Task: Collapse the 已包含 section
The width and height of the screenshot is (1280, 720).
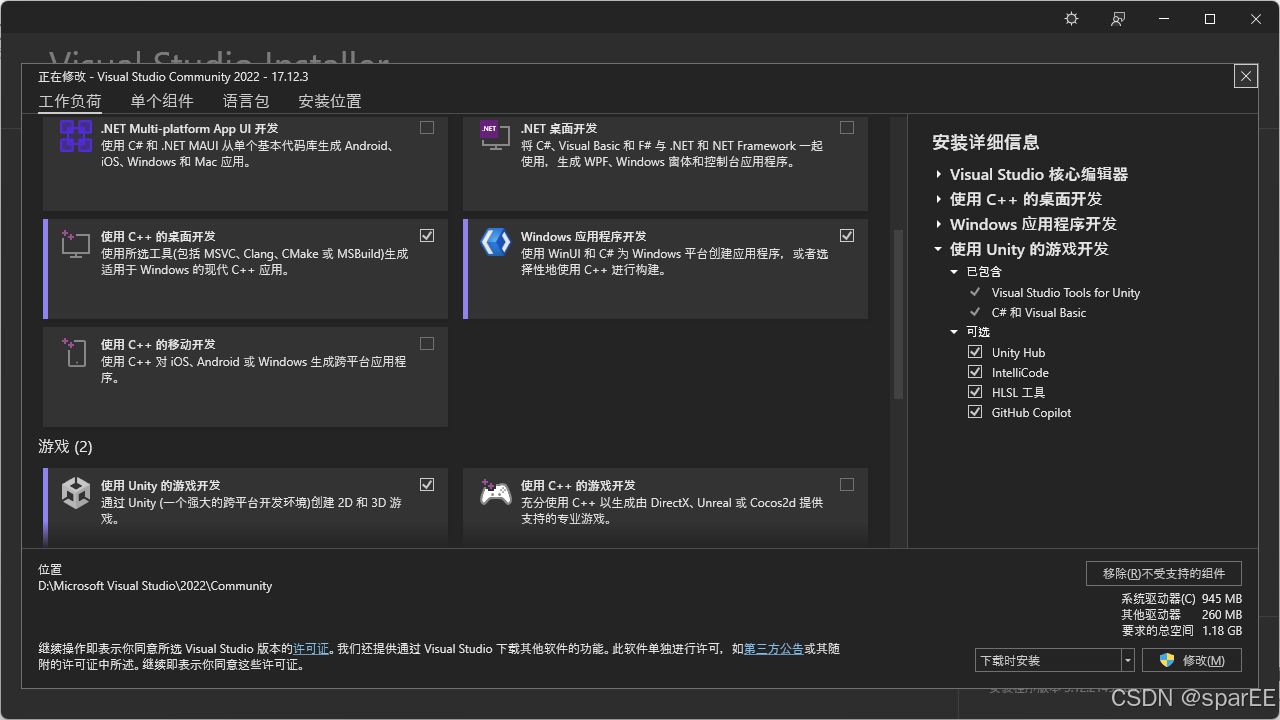Action: tap(955, 272)
